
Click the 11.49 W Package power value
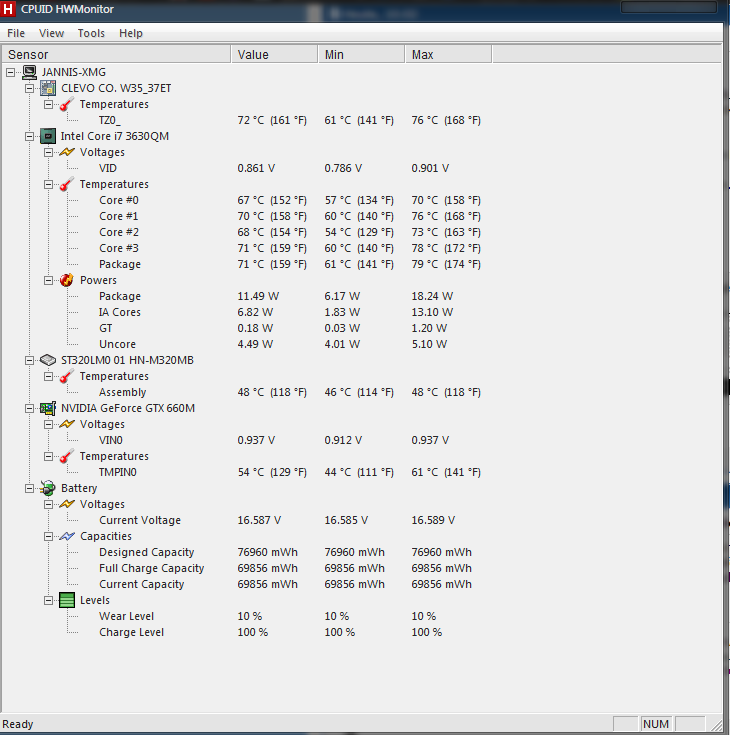(258, 296)
